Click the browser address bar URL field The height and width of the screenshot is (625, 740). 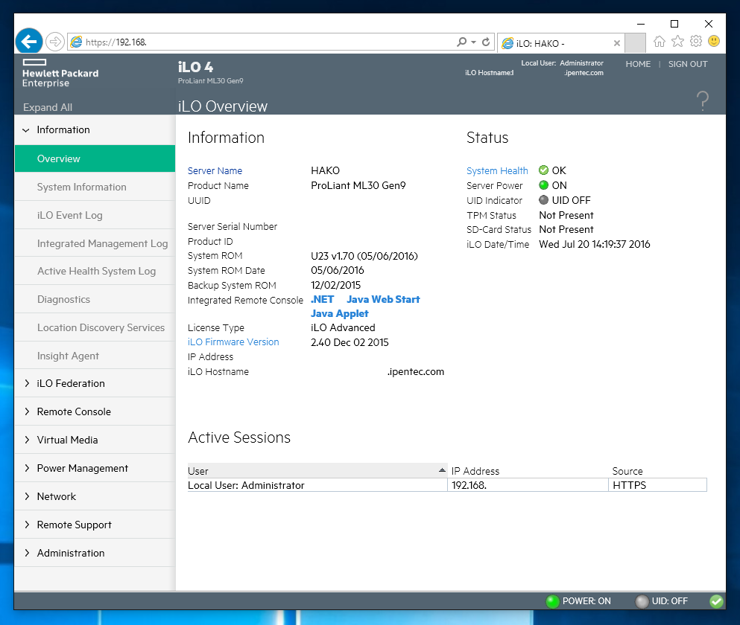(x=262, y=42)
